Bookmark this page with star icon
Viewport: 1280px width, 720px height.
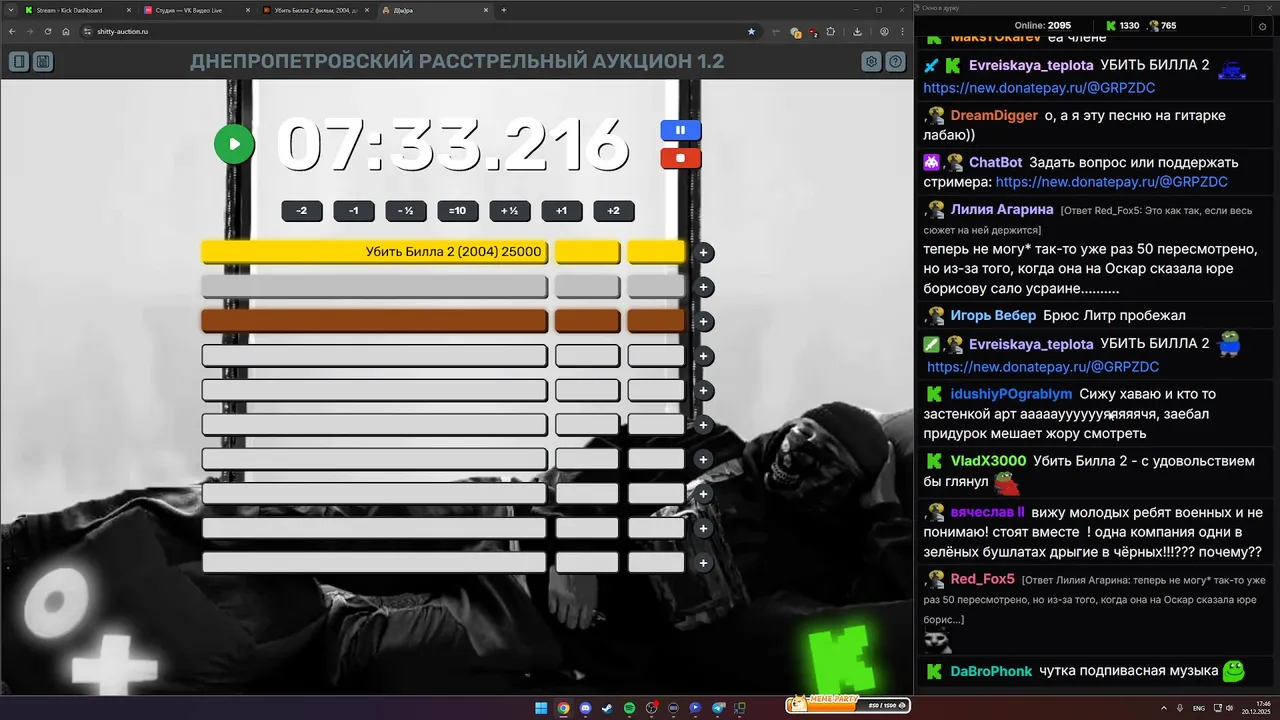[751, 31]
